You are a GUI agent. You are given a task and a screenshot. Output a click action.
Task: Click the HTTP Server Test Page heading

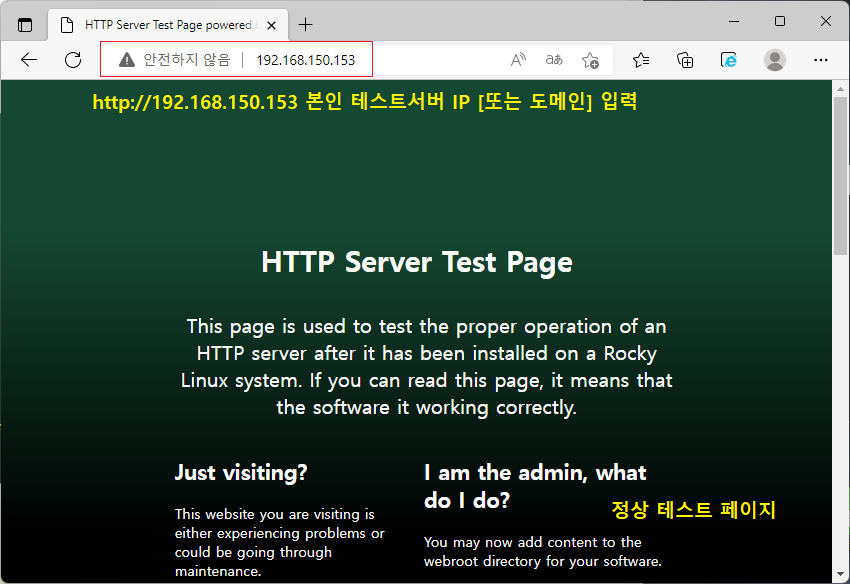(x=417, y=262)
